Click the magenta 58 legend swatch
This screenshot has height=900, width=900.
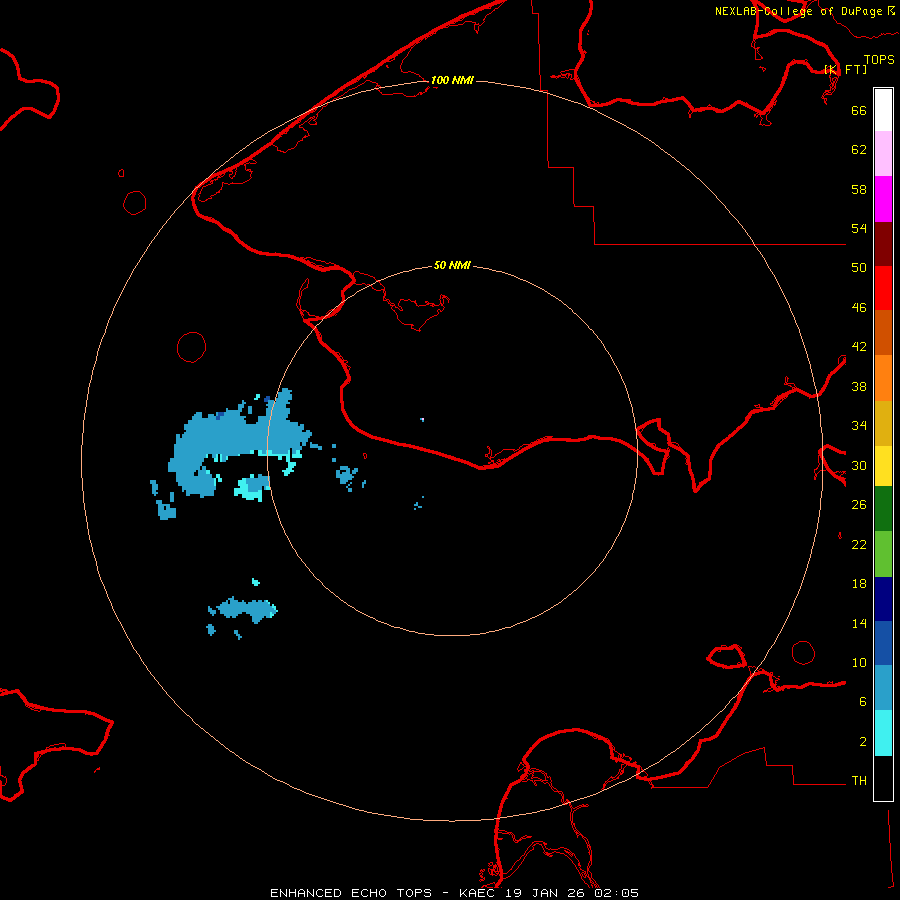click(883, 199)
